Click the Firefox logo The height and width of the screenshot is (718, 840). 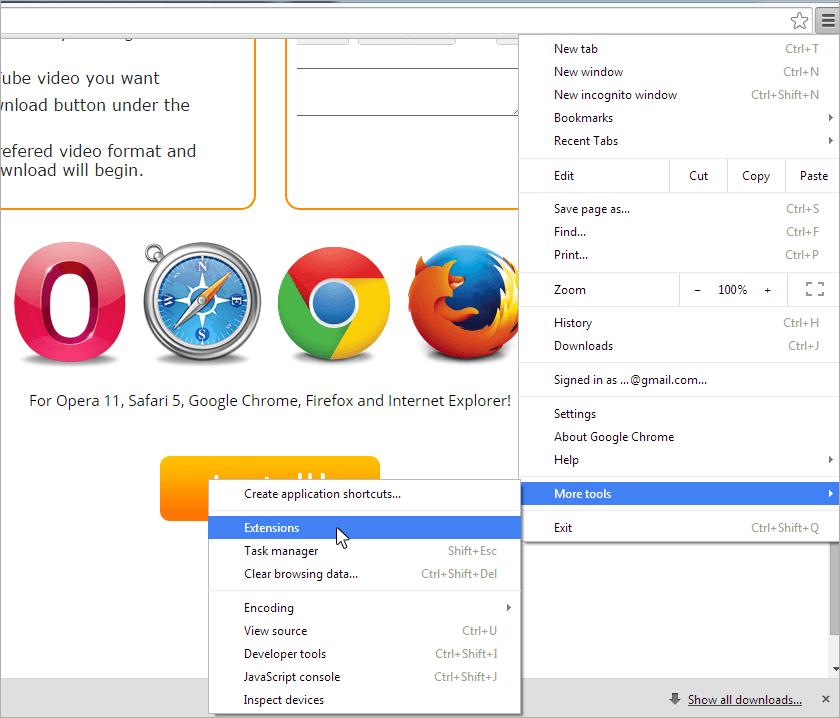[463, 302]
